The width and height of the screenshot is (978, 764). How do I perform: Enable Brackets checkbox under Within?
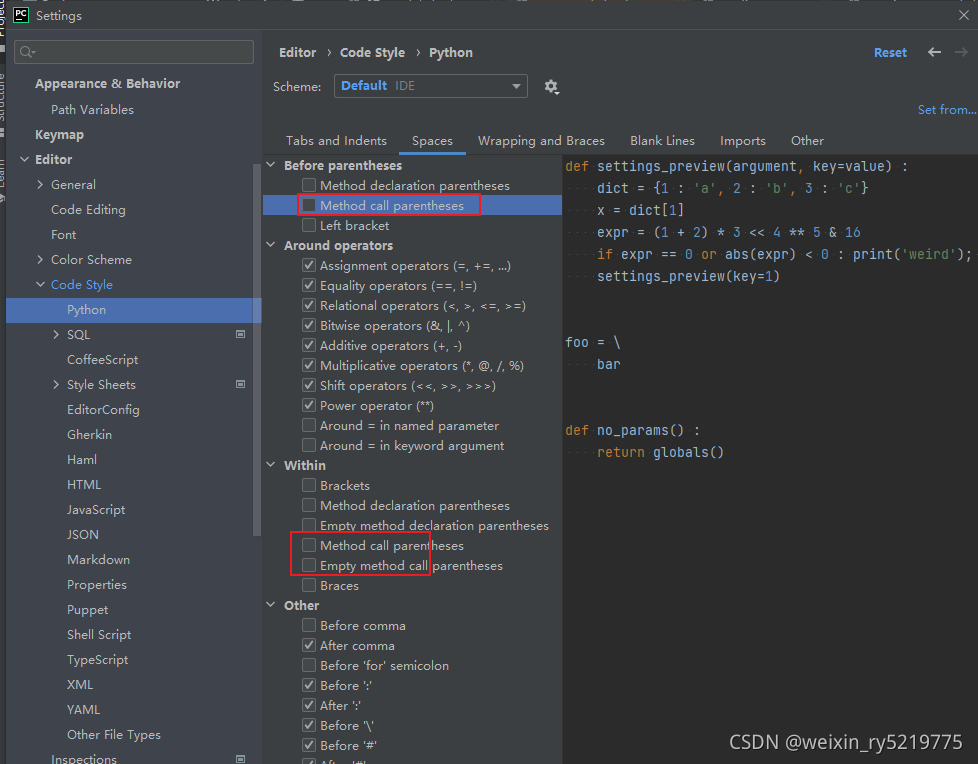tap(309, 485)
